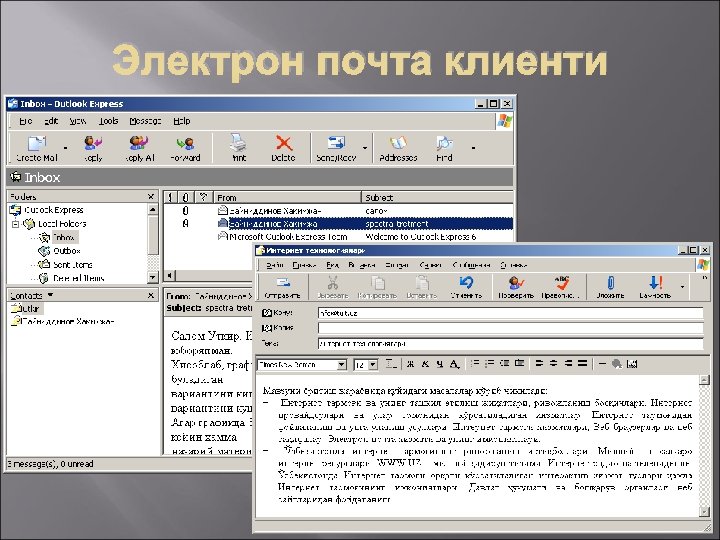720x540 pixels.
Task: Click the red Delete toolbar button
Action: (x=283, y=148)
